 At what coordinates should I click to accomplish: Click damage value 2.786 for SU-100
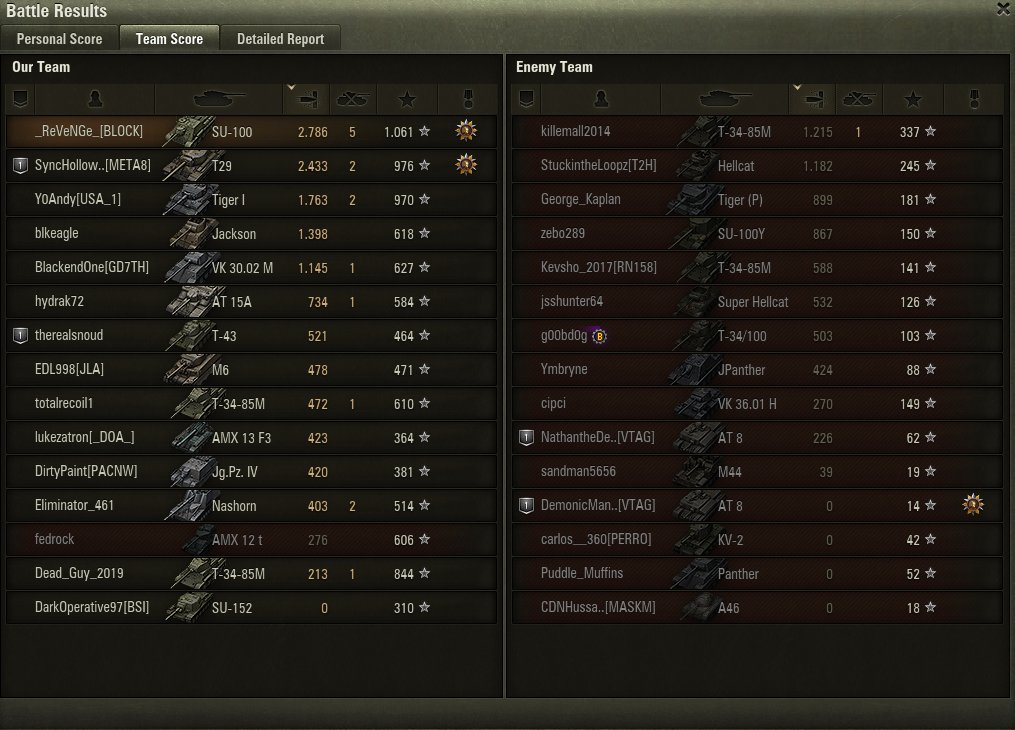[x=313, y=132]
